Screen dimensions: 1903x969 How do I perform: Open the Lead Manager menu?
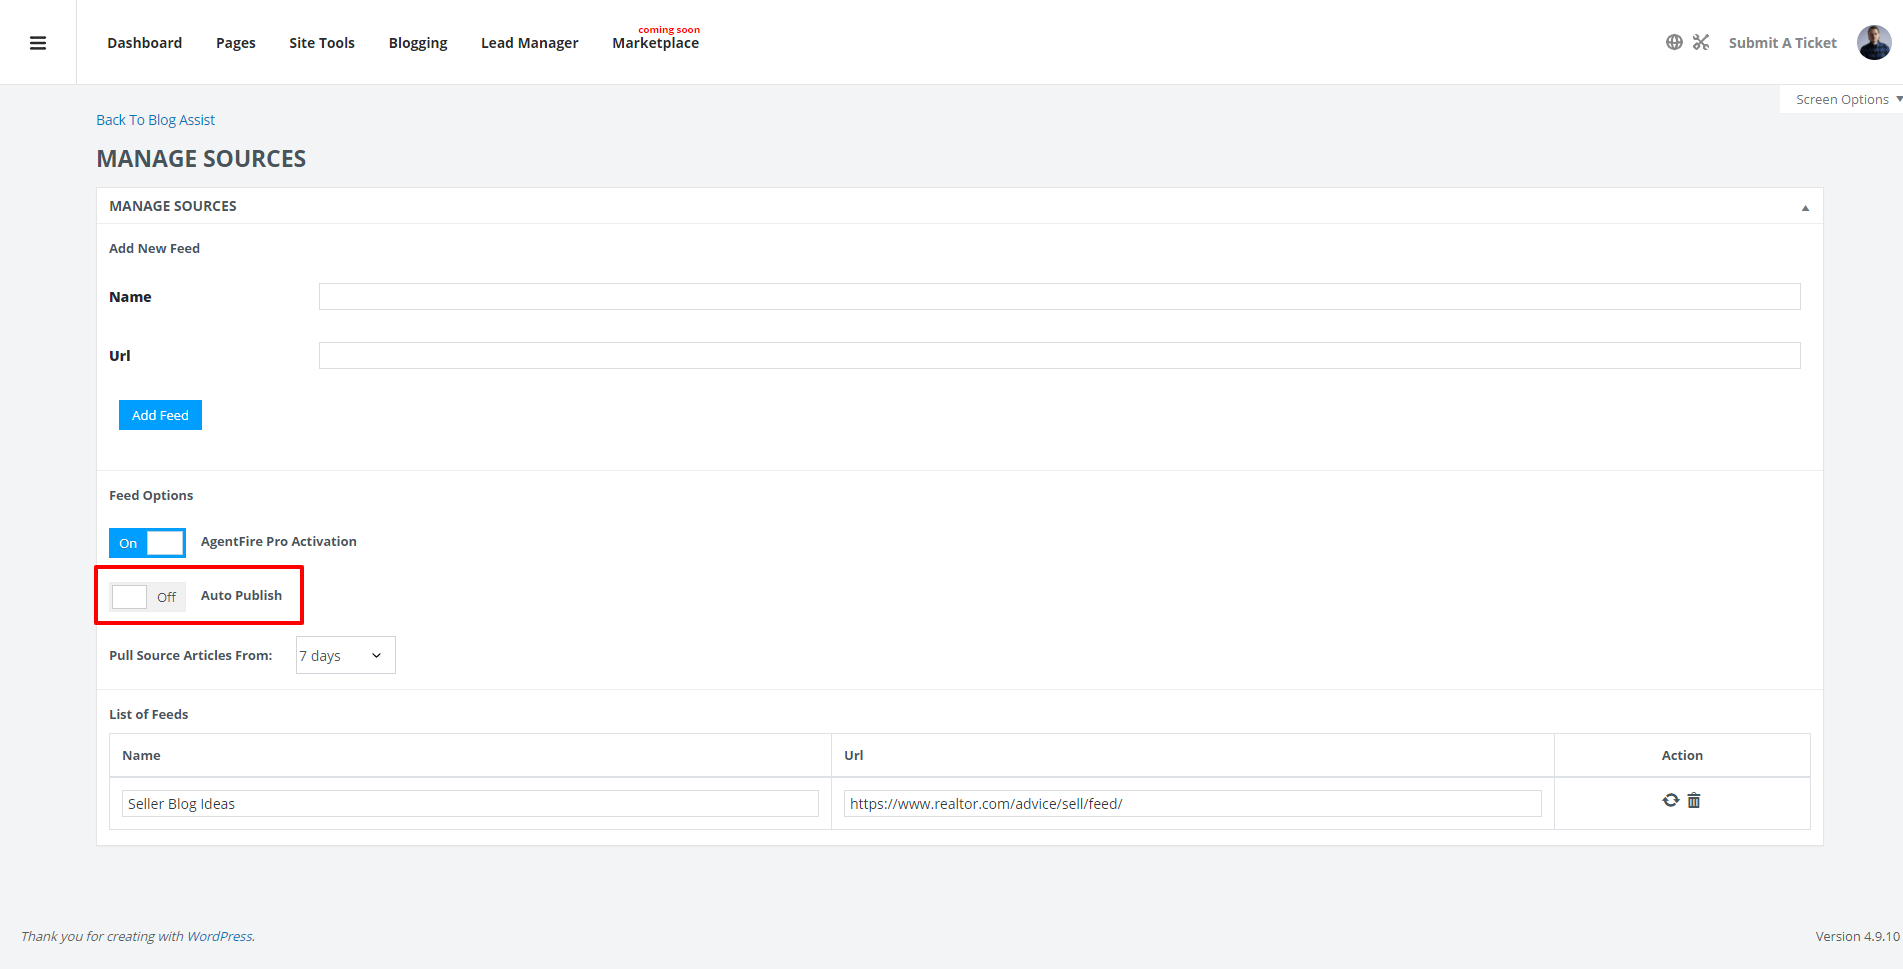click(x=530, y=43)
